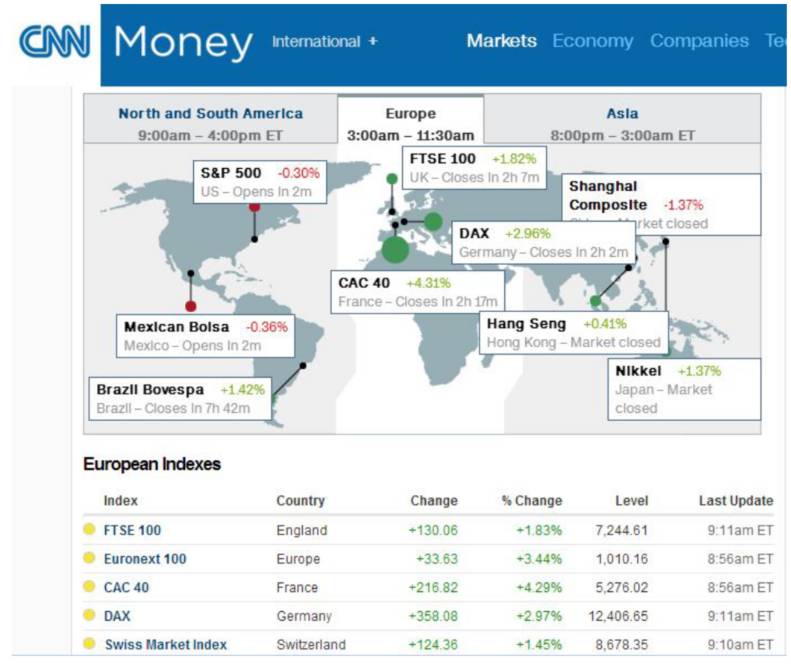This screenshot has width=791, height=665.
Task: Click the European Indexes heading
Action: [152, 464]
